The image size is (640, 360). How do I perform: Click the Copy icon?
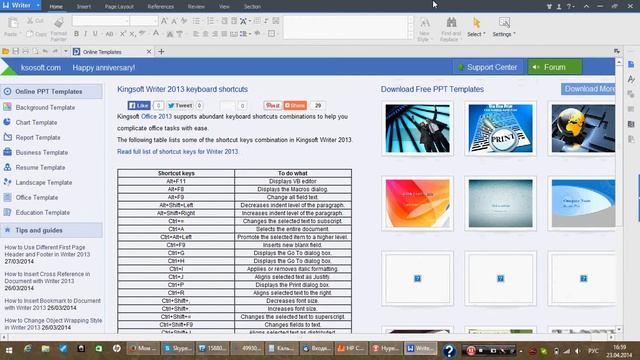click(30, 34)
